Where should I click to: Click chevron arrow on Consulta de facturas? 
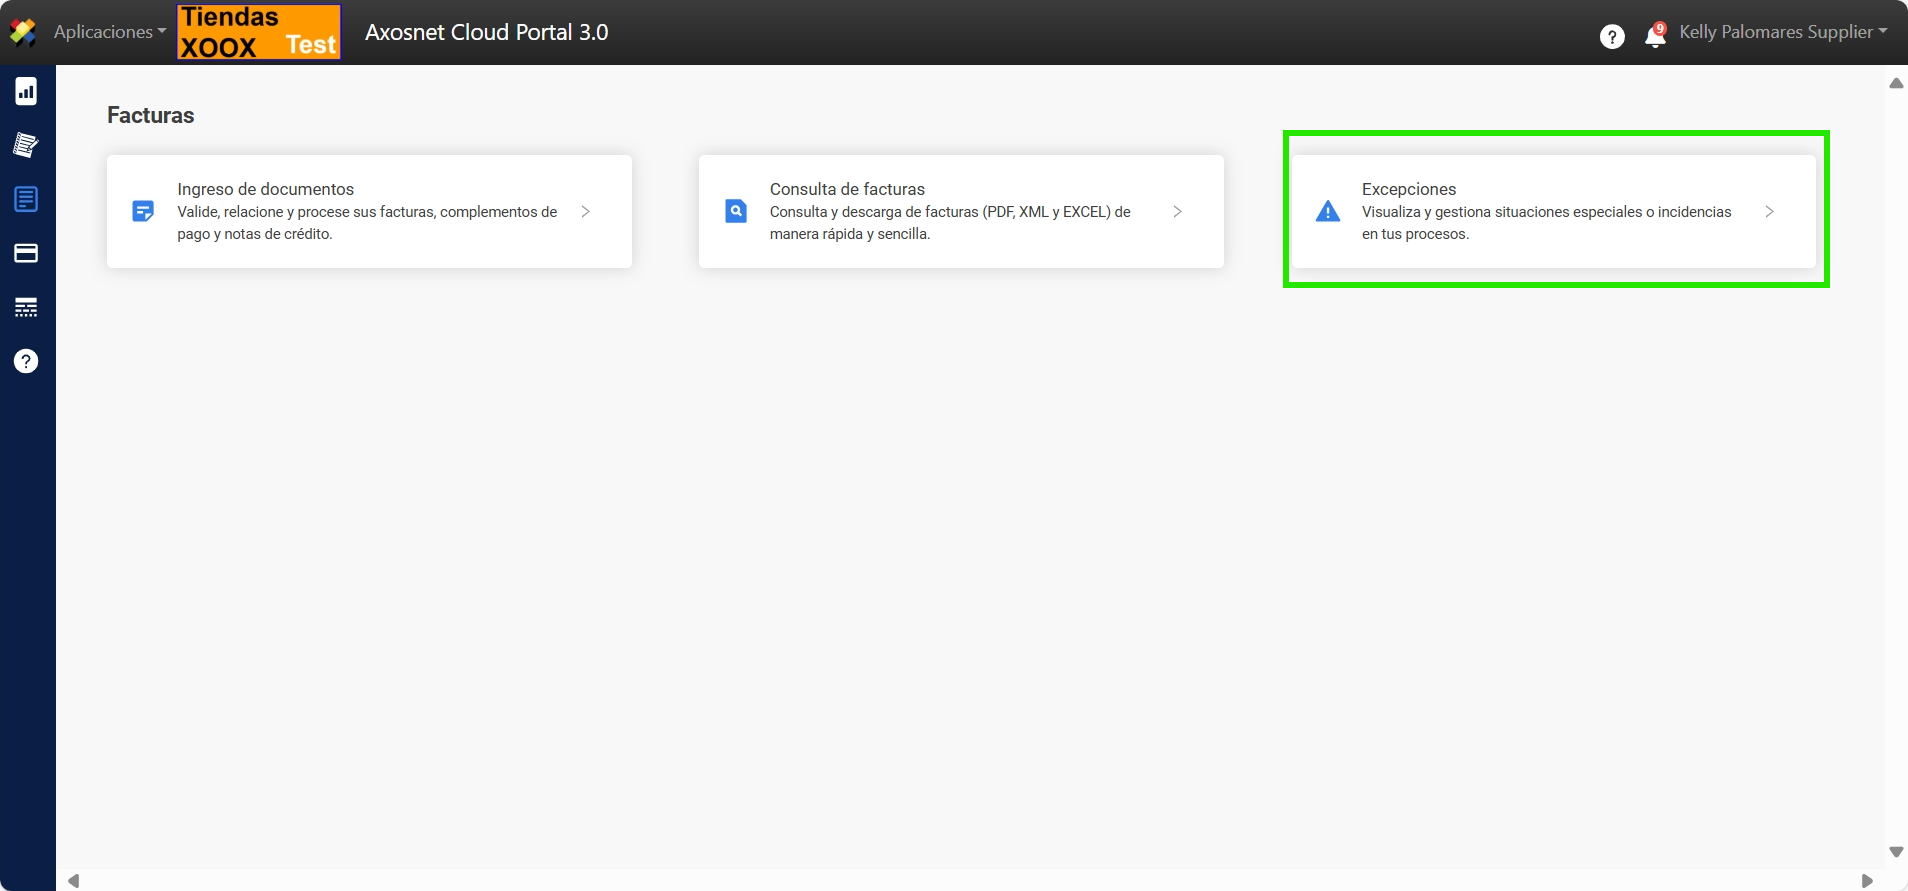click(x=1178, y=211)
